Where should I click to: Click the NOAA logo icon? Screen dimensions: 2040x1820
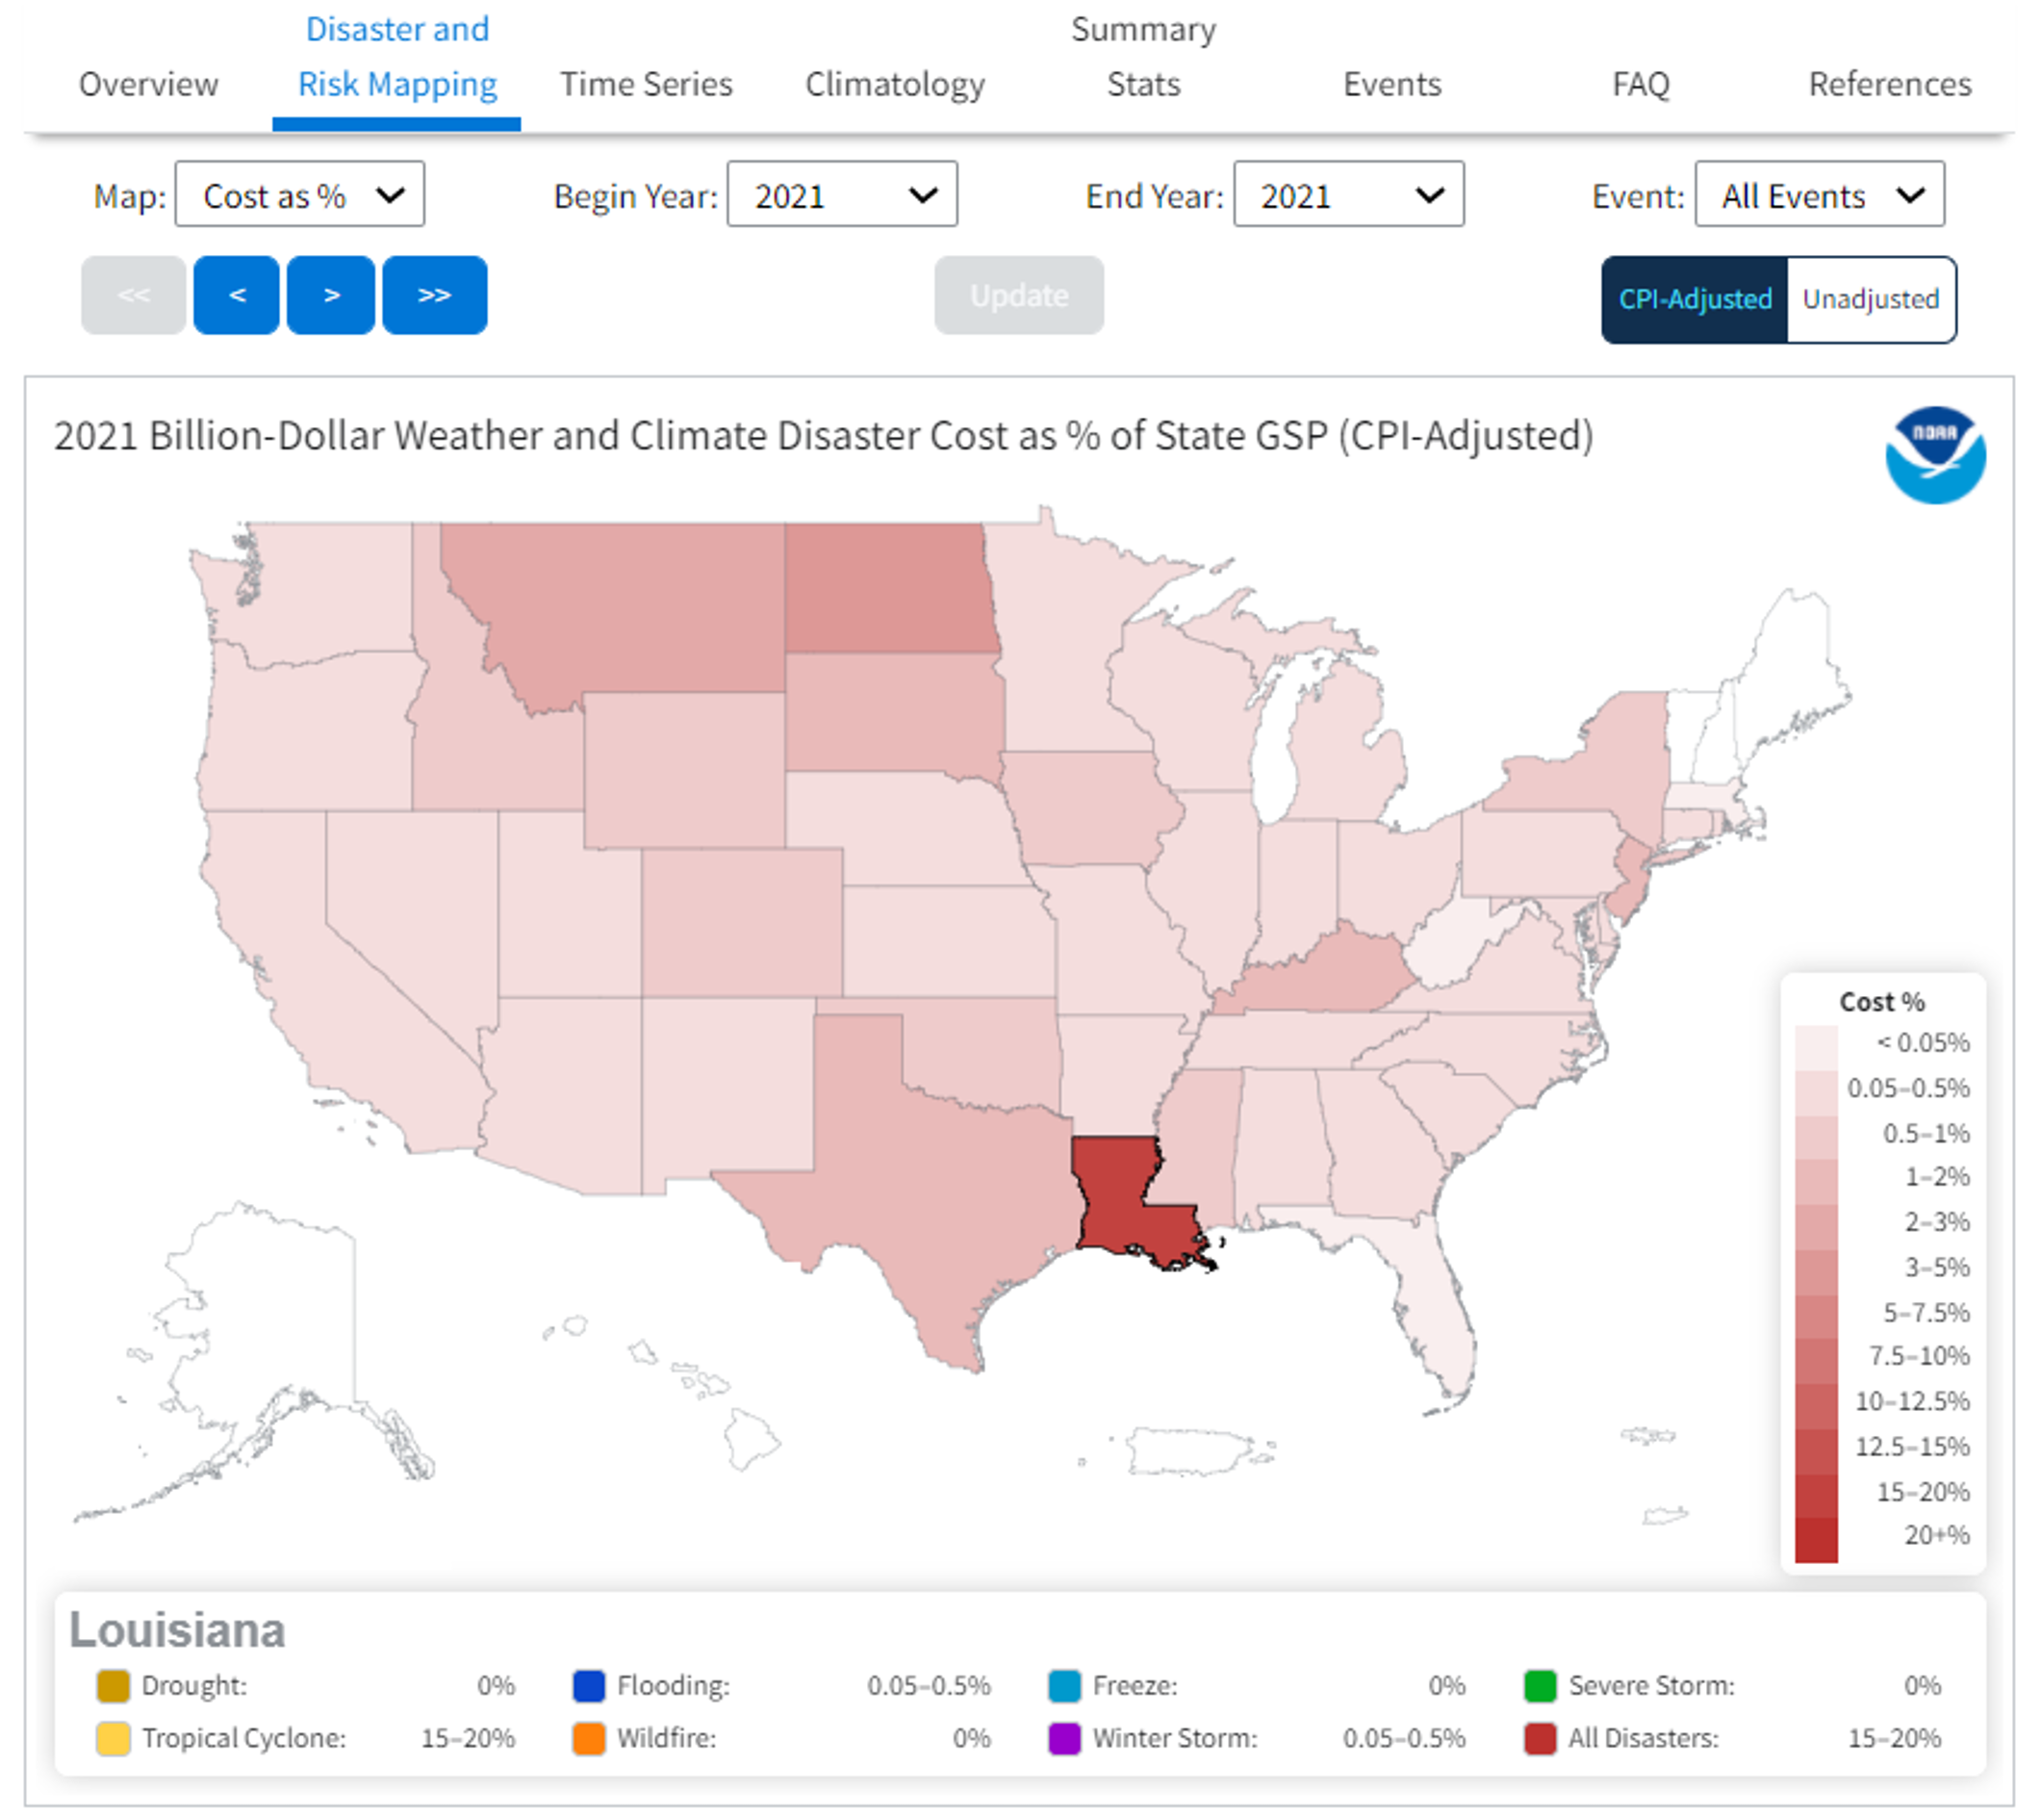(x=1935, y=455)
